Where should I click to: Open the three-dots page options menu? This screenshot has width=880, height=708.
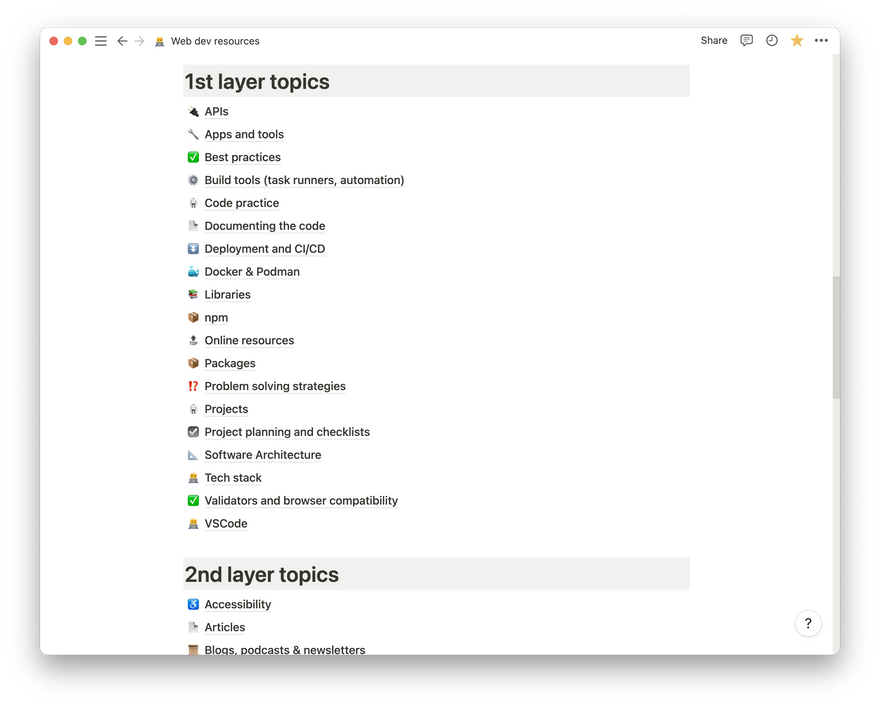[x=821, y=41]
